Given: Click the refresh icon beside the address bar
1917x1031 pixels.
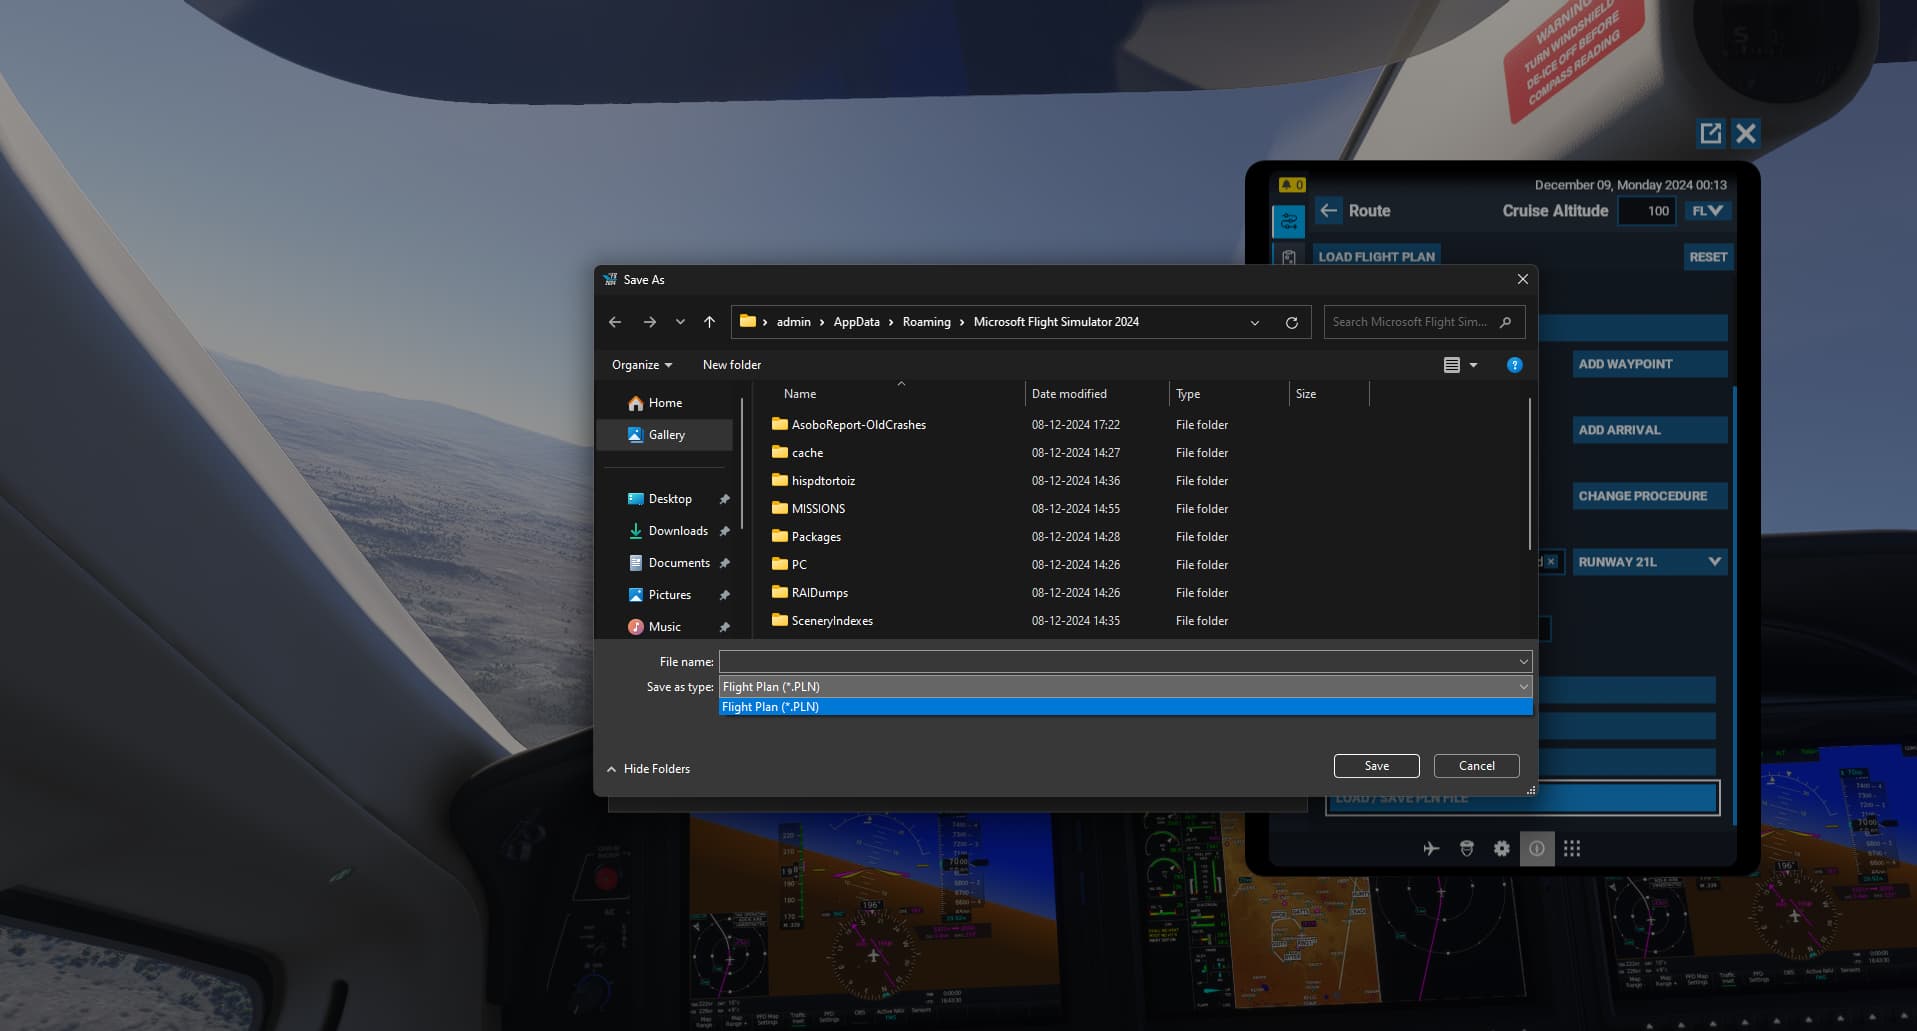Looking at the screenshot, I should (1292, 321).
